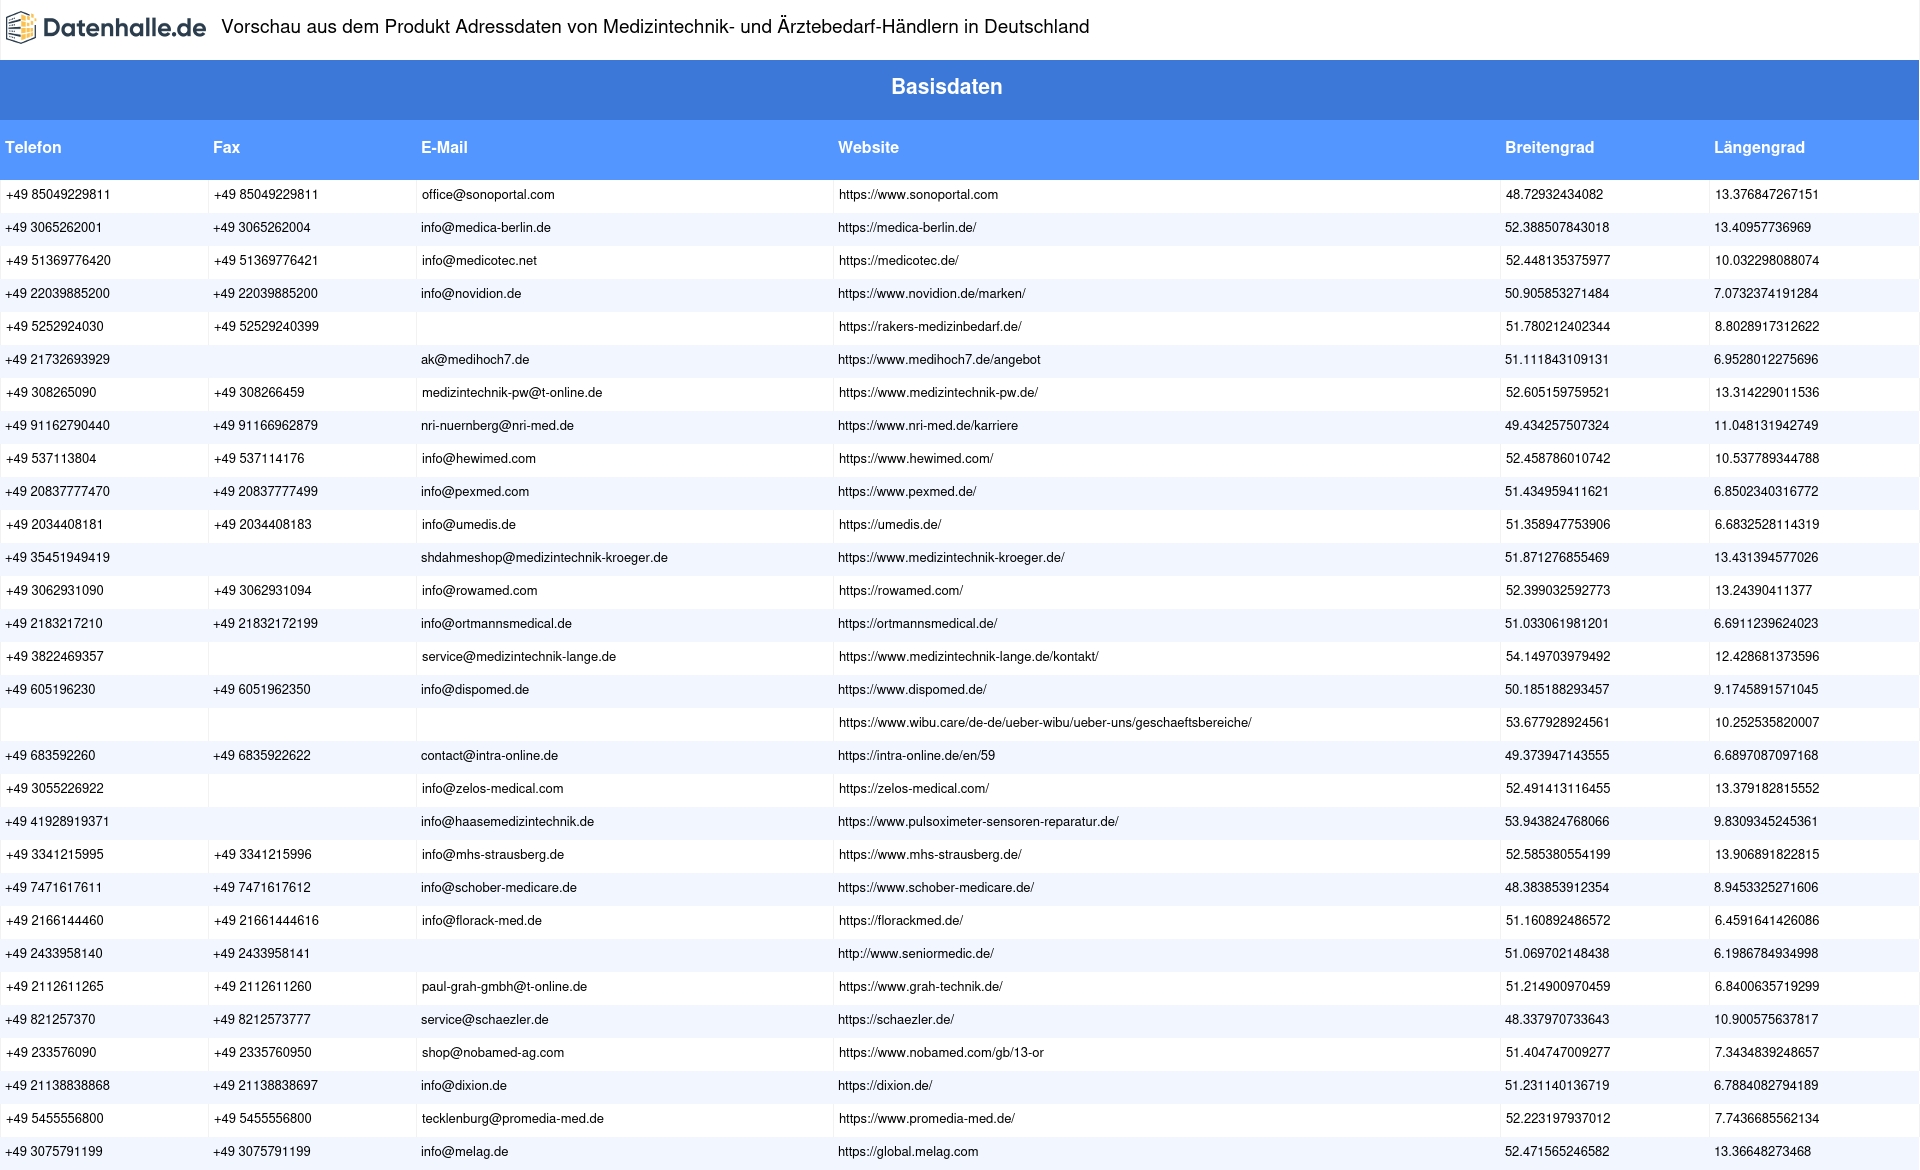Click the Website column header
Screen dimensions: 1920x1170
tap(868, 147)
